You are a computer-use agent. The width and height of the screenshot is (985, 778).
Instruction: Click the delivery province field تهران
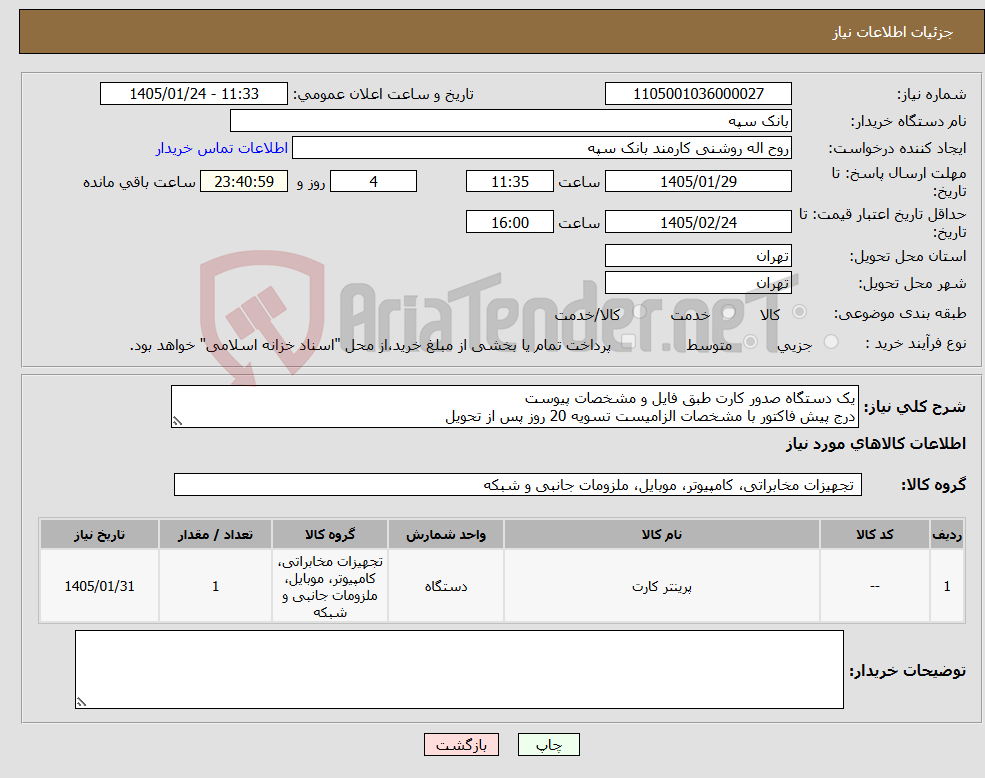point(698,256)
